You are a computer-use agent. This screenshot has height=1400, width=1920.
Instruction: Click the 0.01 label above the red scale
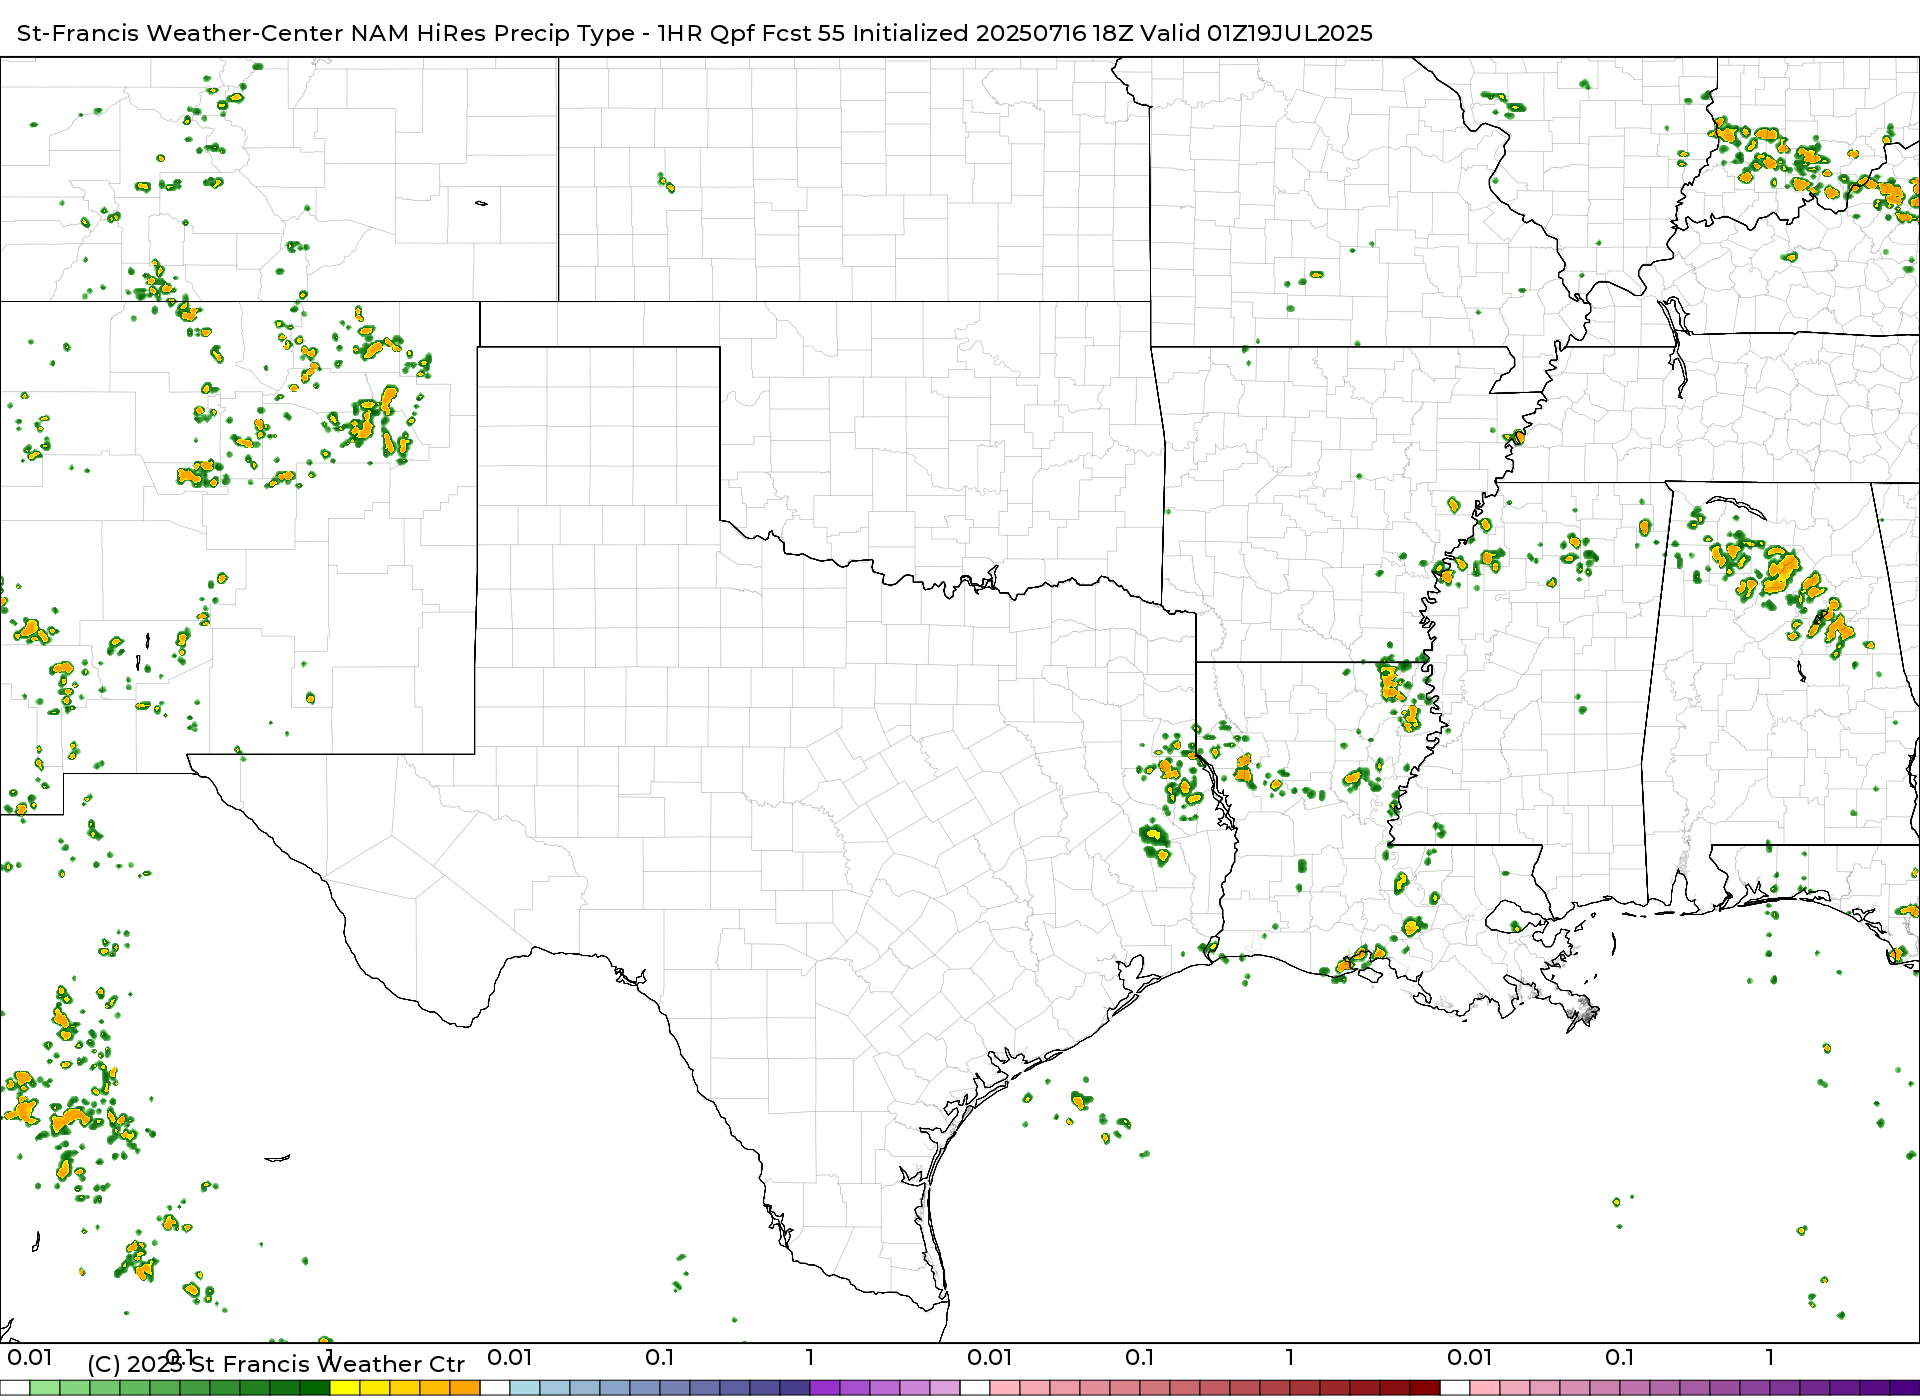[x=990, y=1357]
